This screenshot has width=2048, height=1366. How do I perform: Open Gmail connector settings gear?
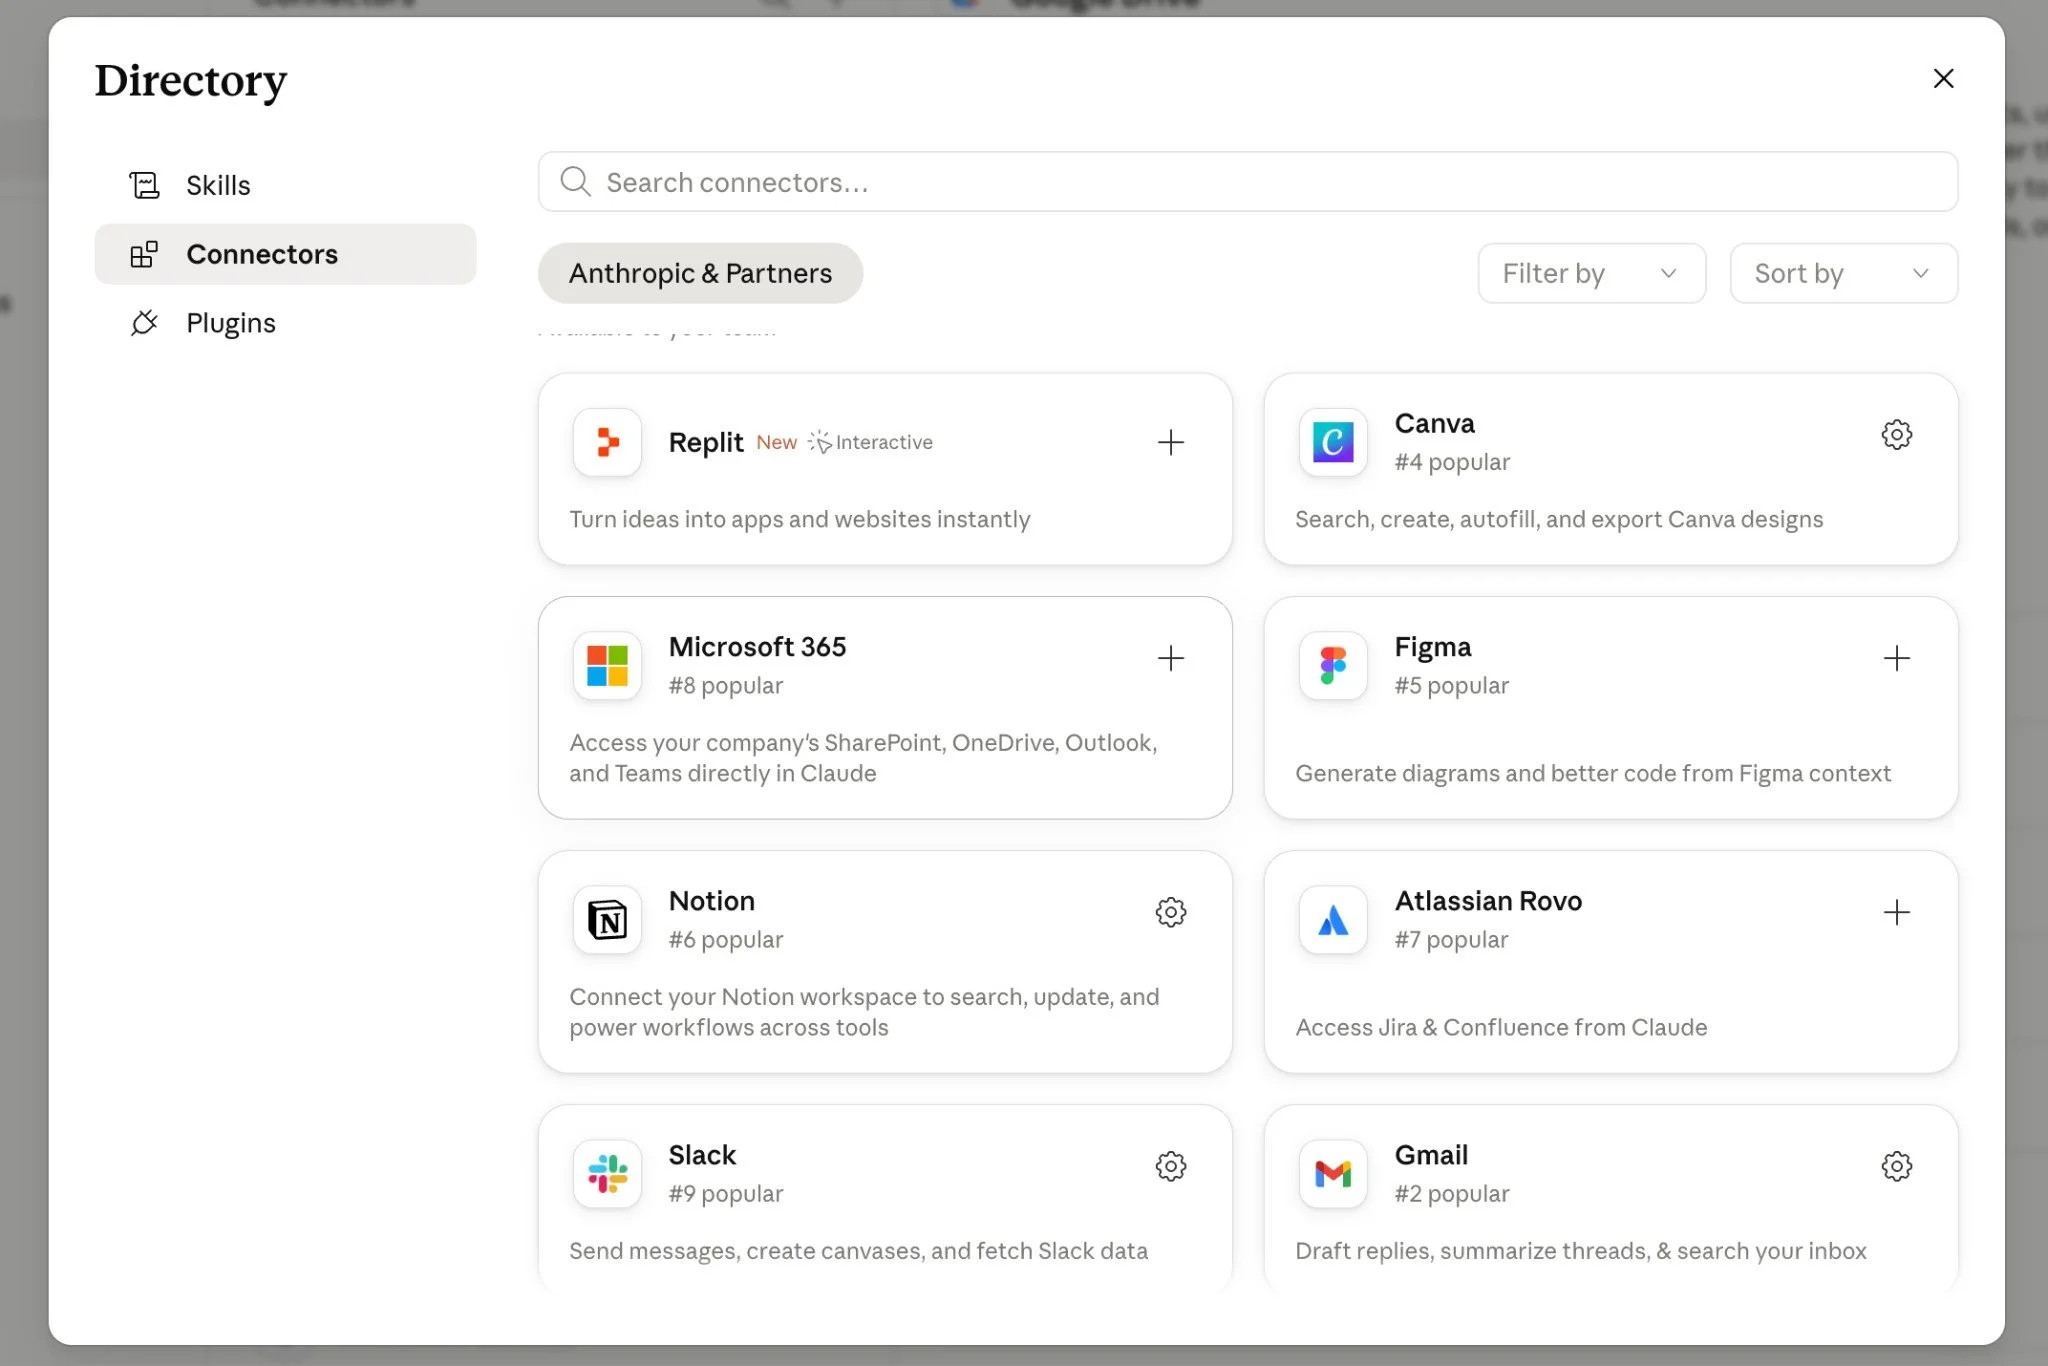pyautogui.click(x=1896, y=1166)
